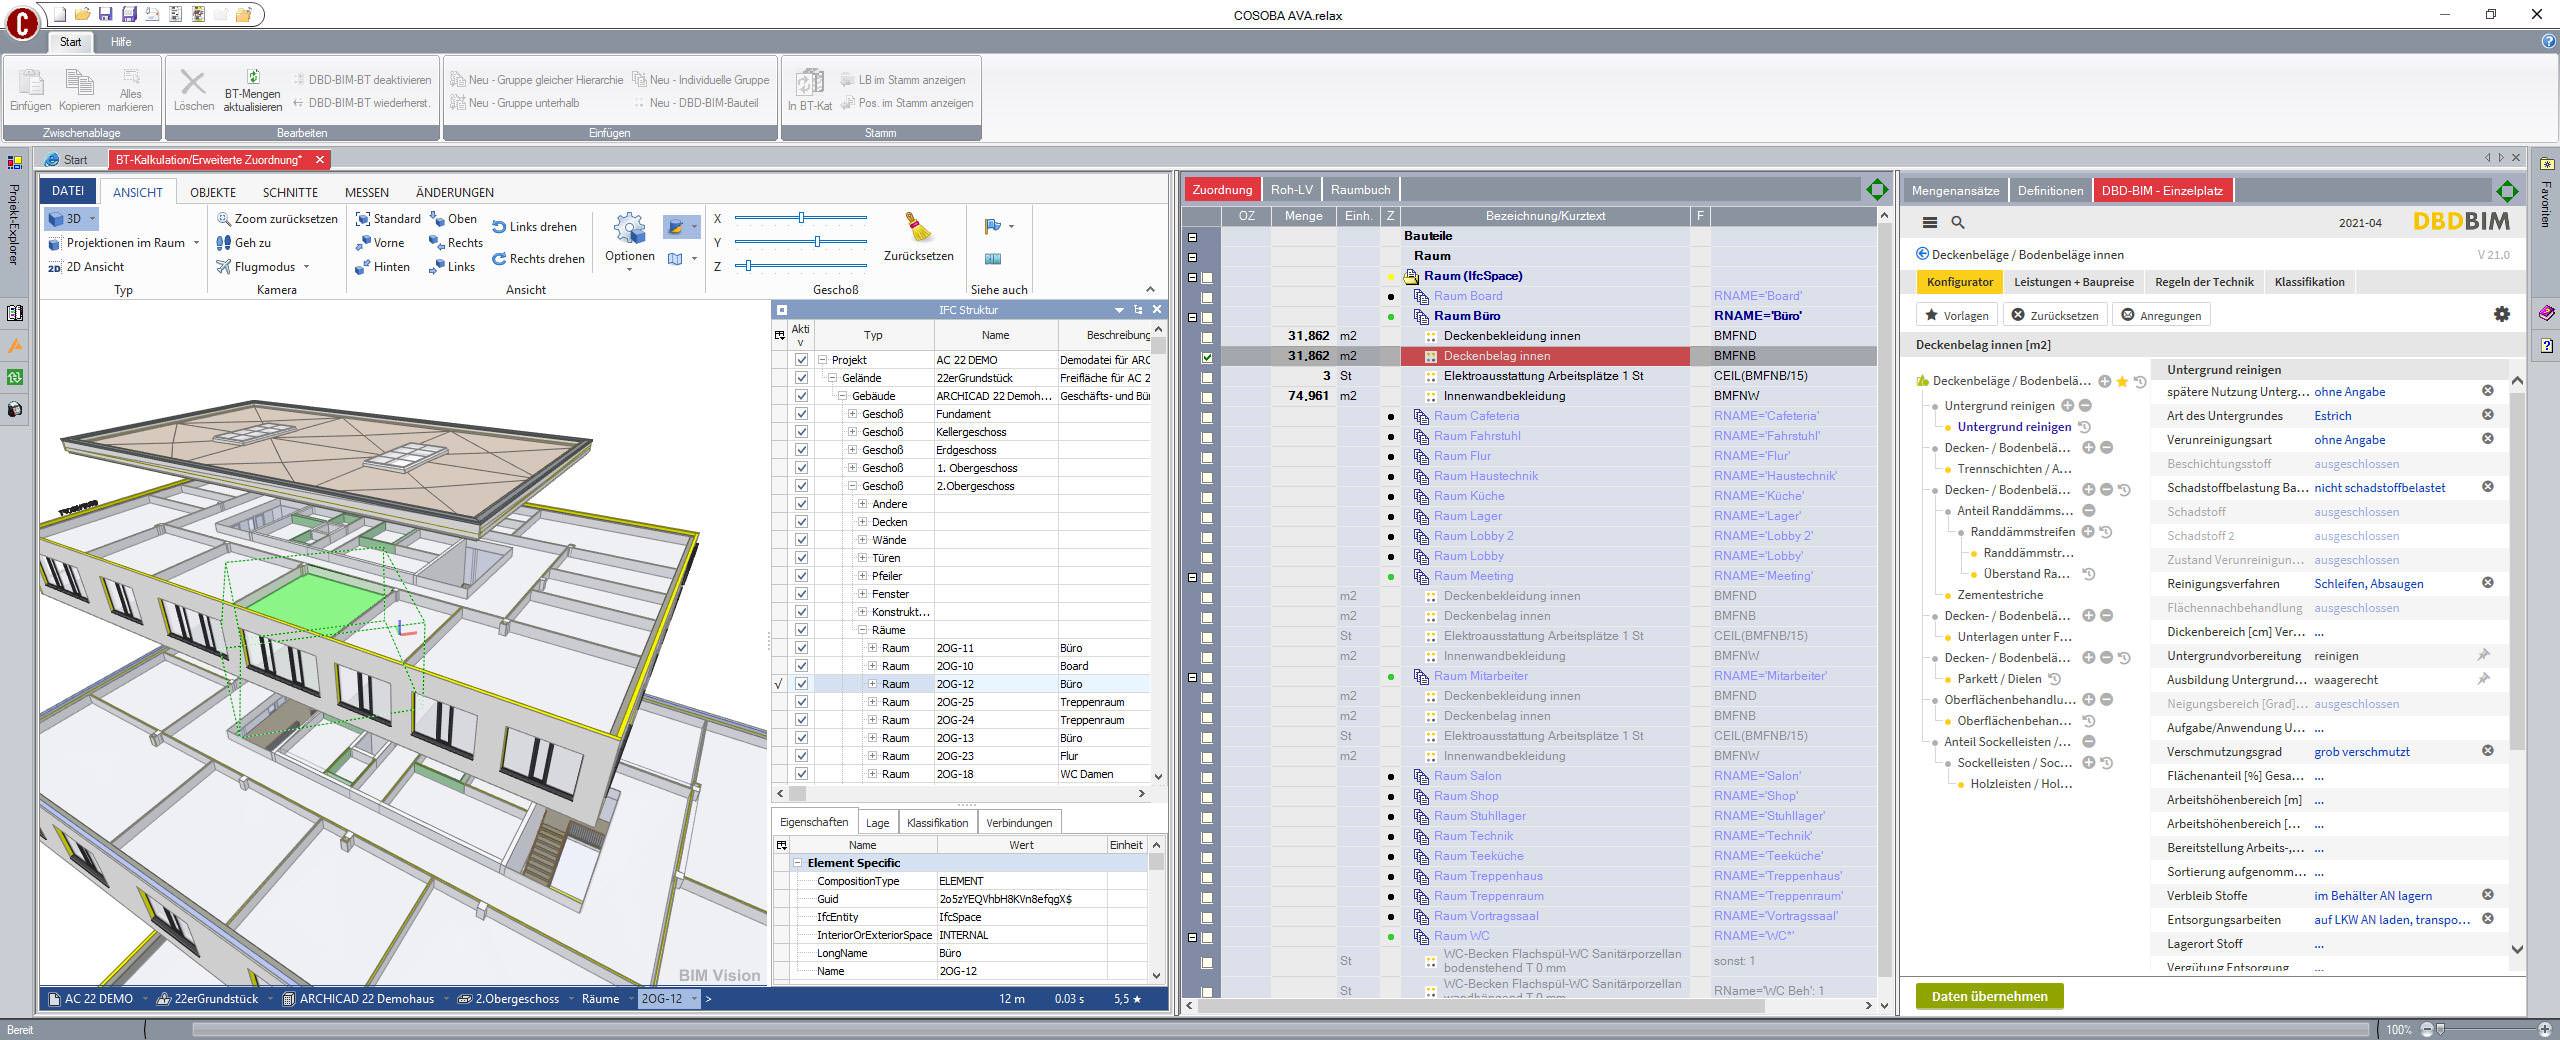Screen dimensions: 2560x1040
Task: Click the DBD-BIM search magnifier icon
Action: click(x=1958, y=223)
